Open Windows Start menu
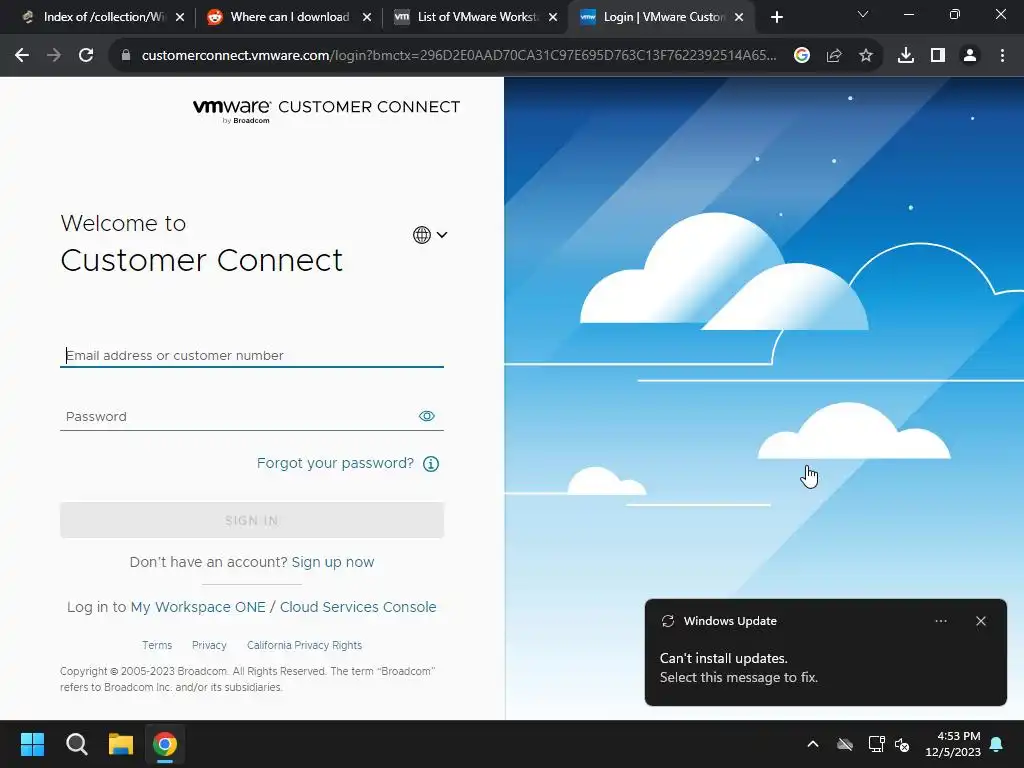Viewport: 1024px width, 768px height. pyautogui.click(x=32, y=744)
